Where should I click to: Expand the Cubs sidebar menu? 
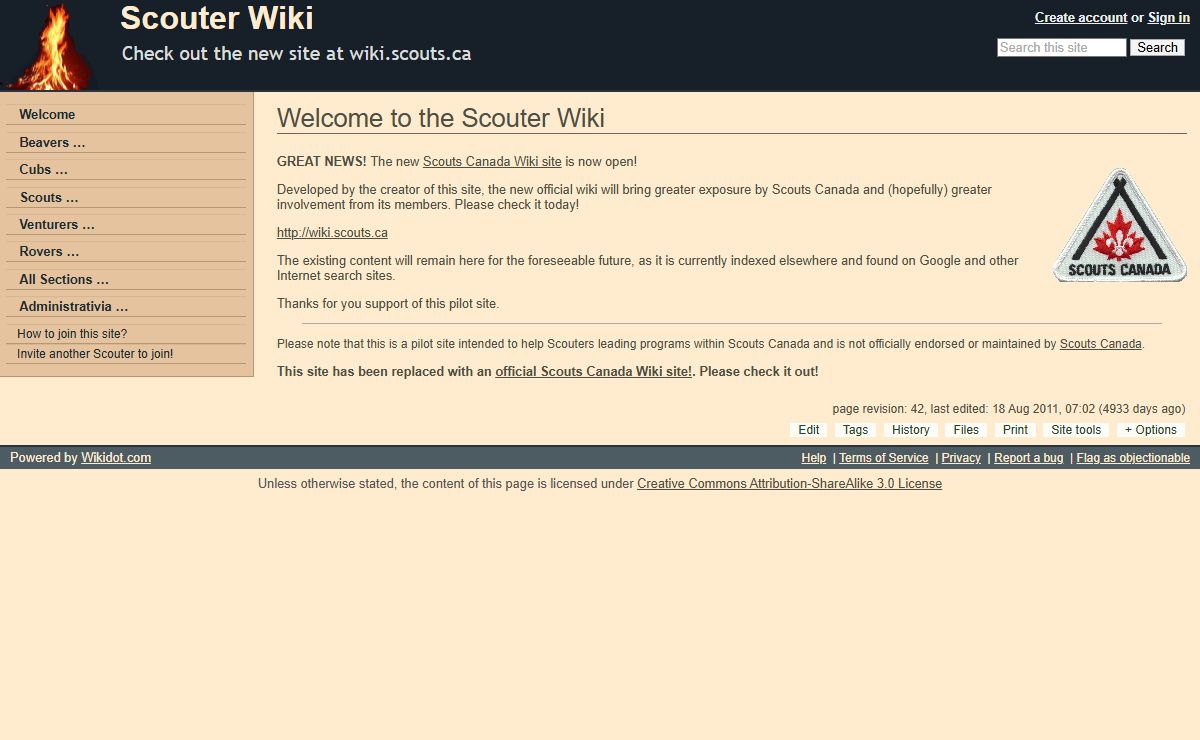[126, 170]
